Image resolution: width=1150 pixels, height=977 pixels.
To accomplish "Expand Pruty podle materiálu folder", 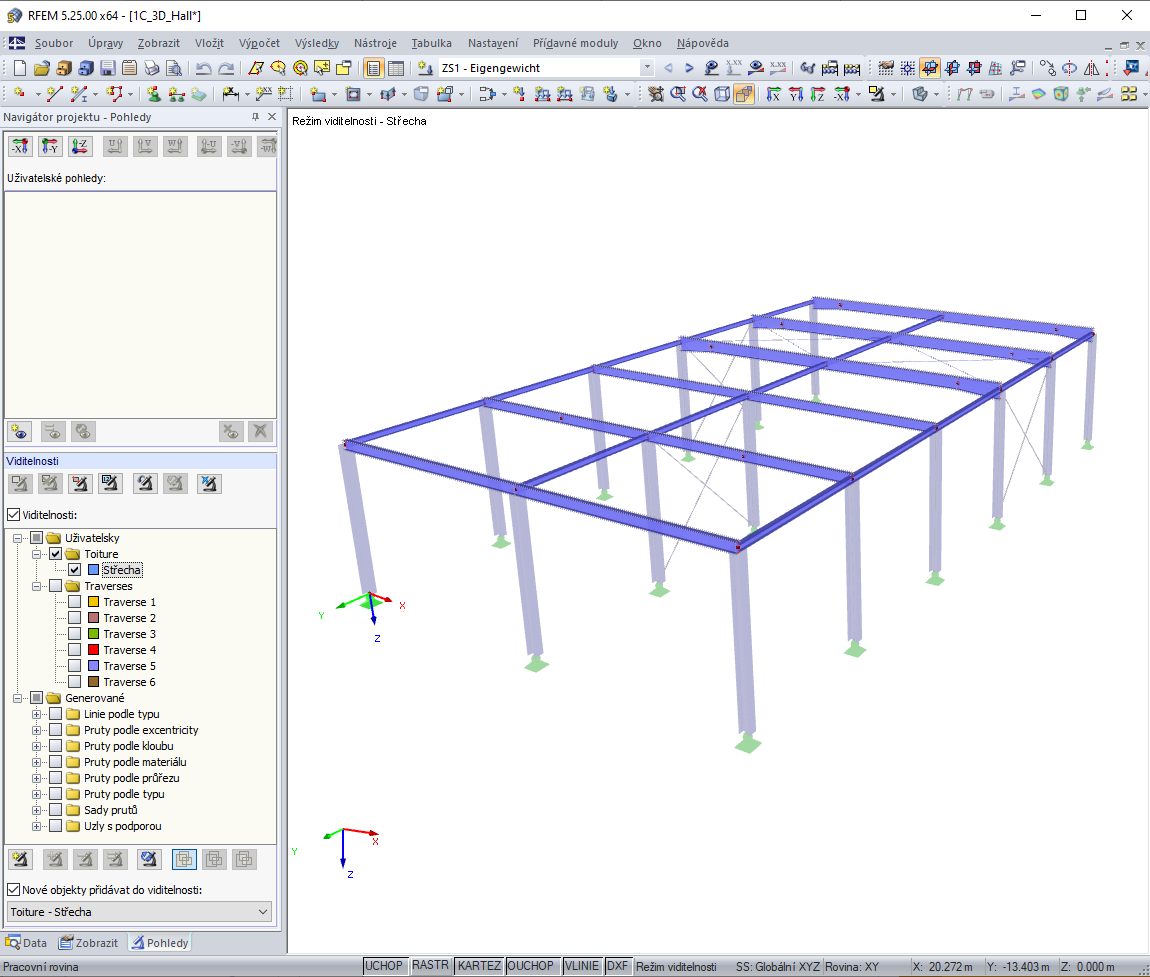I will pos(37,762).
